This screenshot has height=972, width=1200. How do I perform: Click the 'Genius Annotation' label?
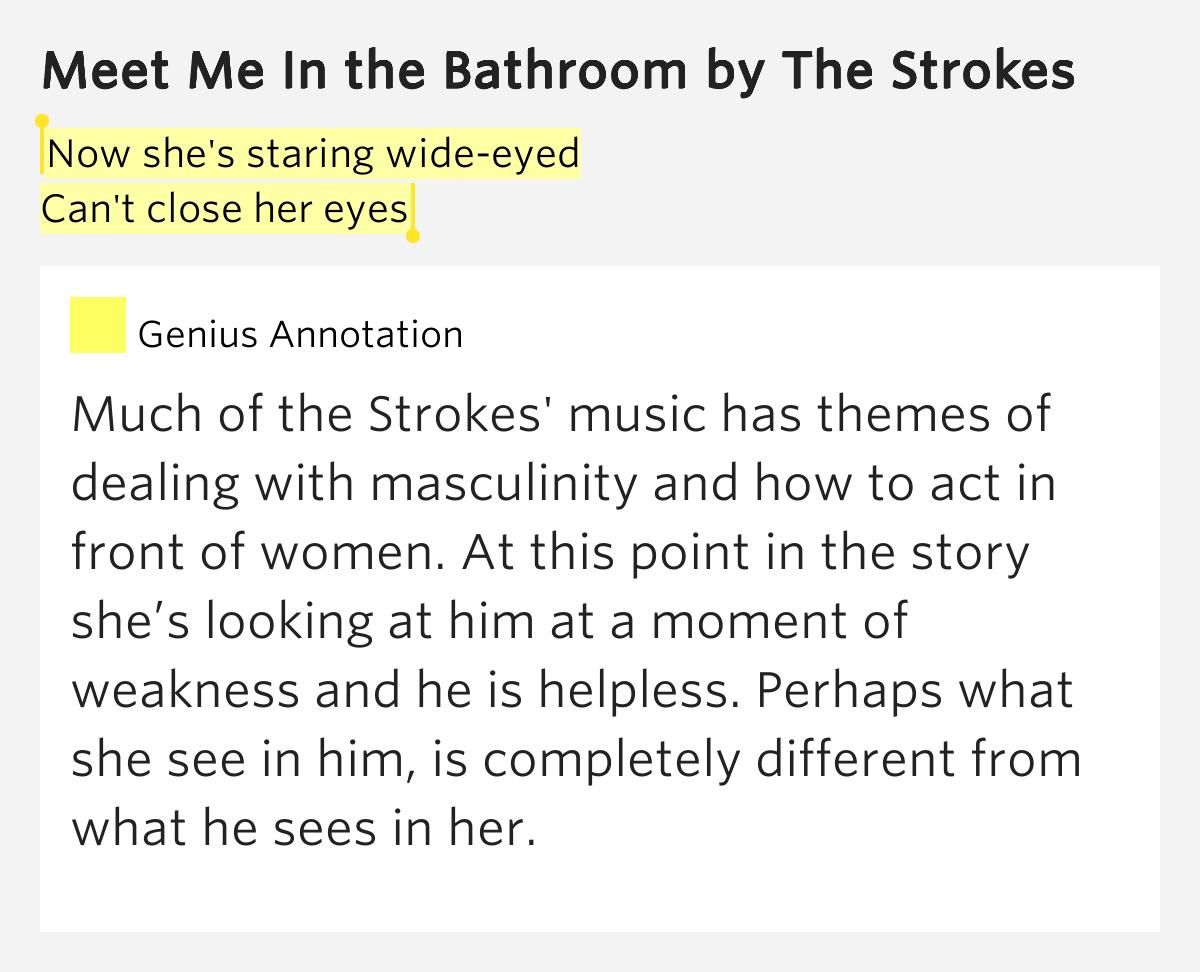click(300, 334)
